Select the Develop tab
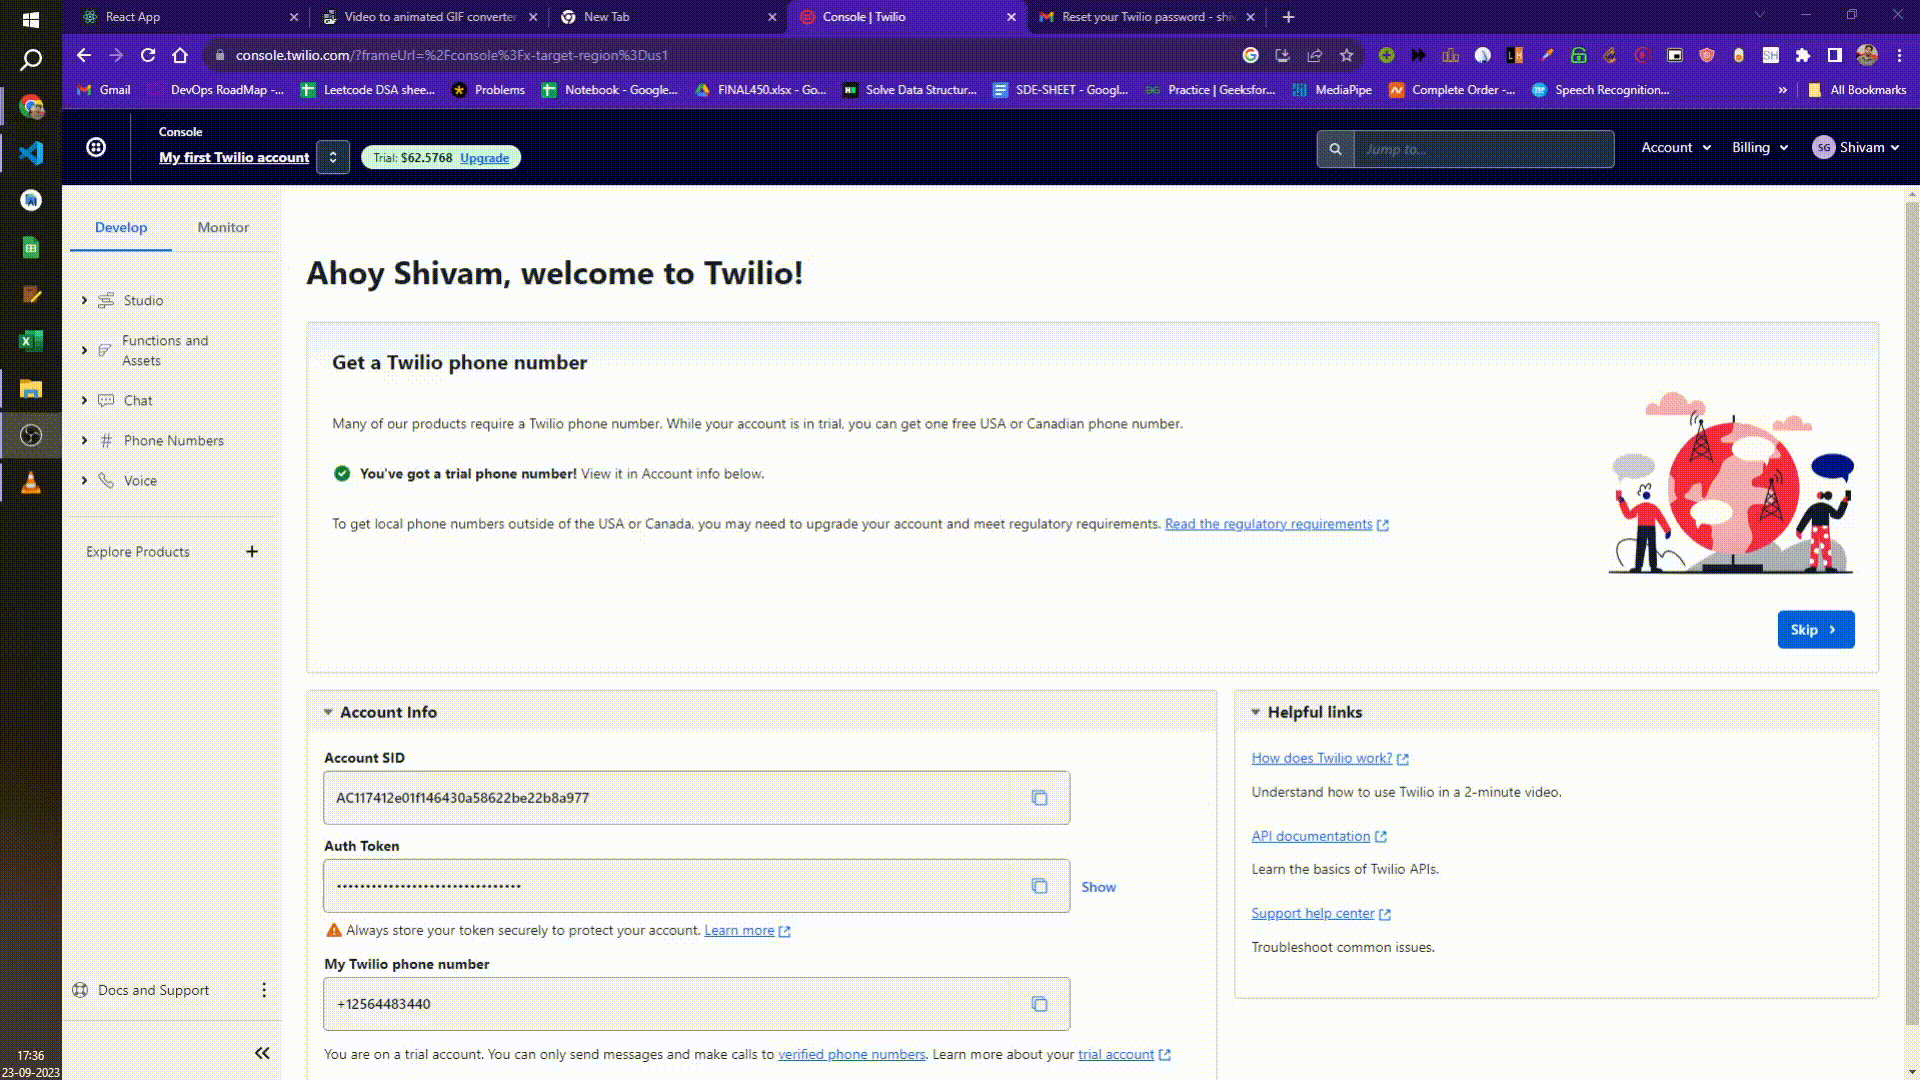 click(x=120, y=228)
